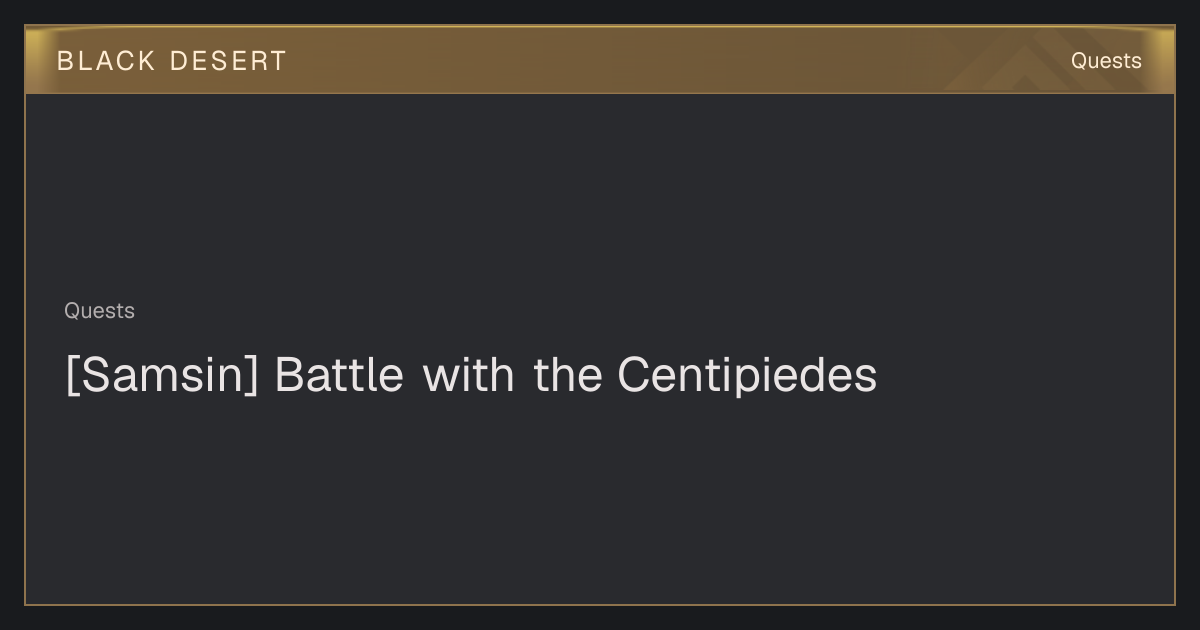
Task: Click the letter Q of header Quests
Action: [1079, 61]
